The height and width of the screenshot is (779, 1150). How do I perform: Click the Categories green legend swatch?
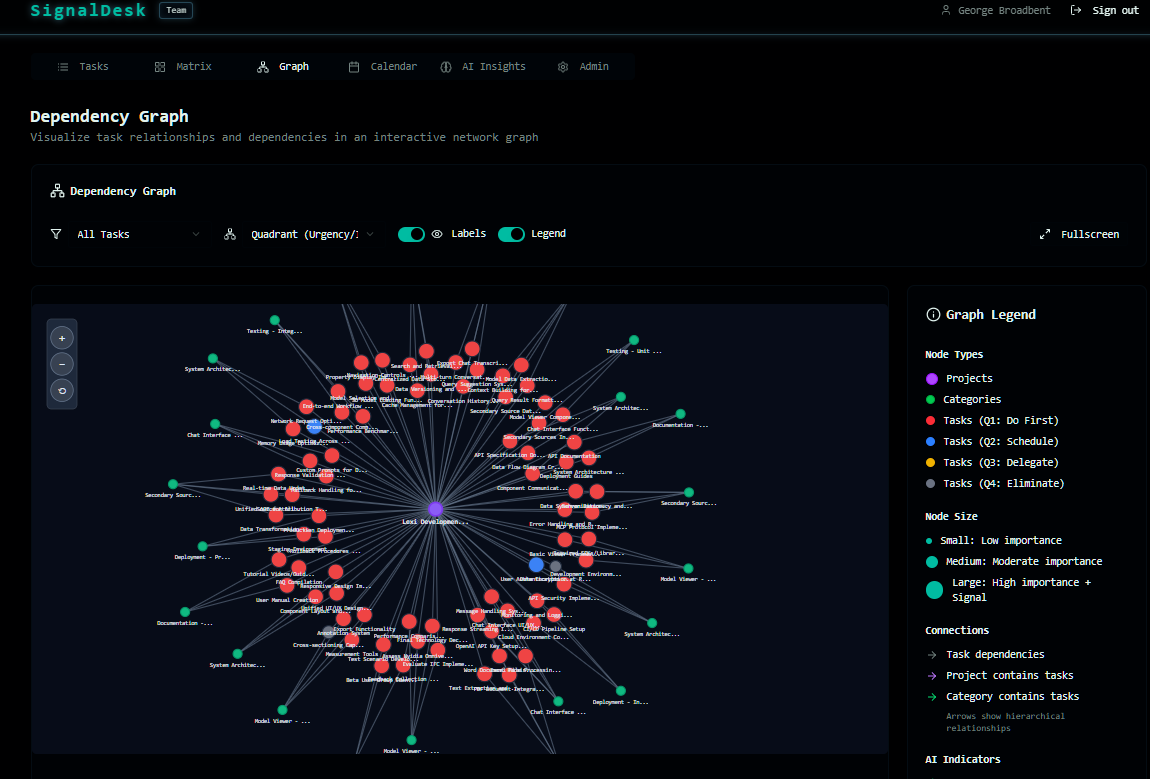tap(931, 400)
